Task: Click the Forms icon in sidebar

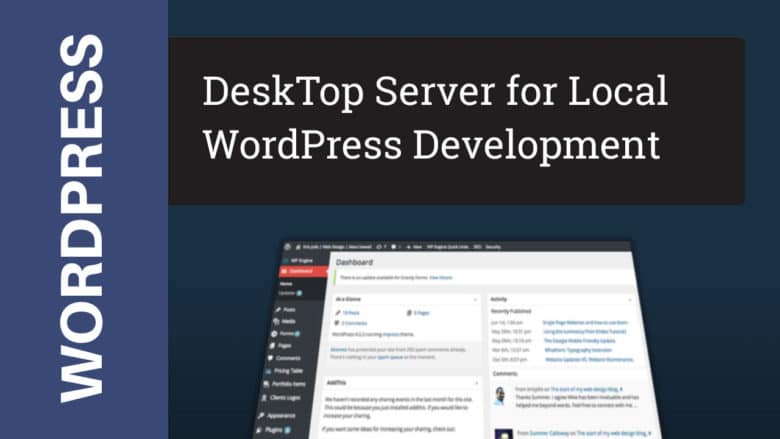Action: click(x=274, y=334)
